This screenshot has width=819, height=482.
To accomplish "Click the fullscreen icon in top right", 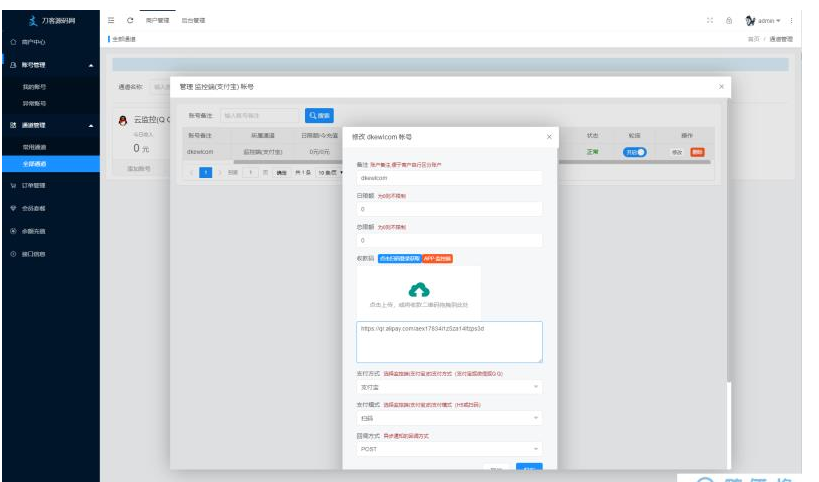I will tap(710, 20).
